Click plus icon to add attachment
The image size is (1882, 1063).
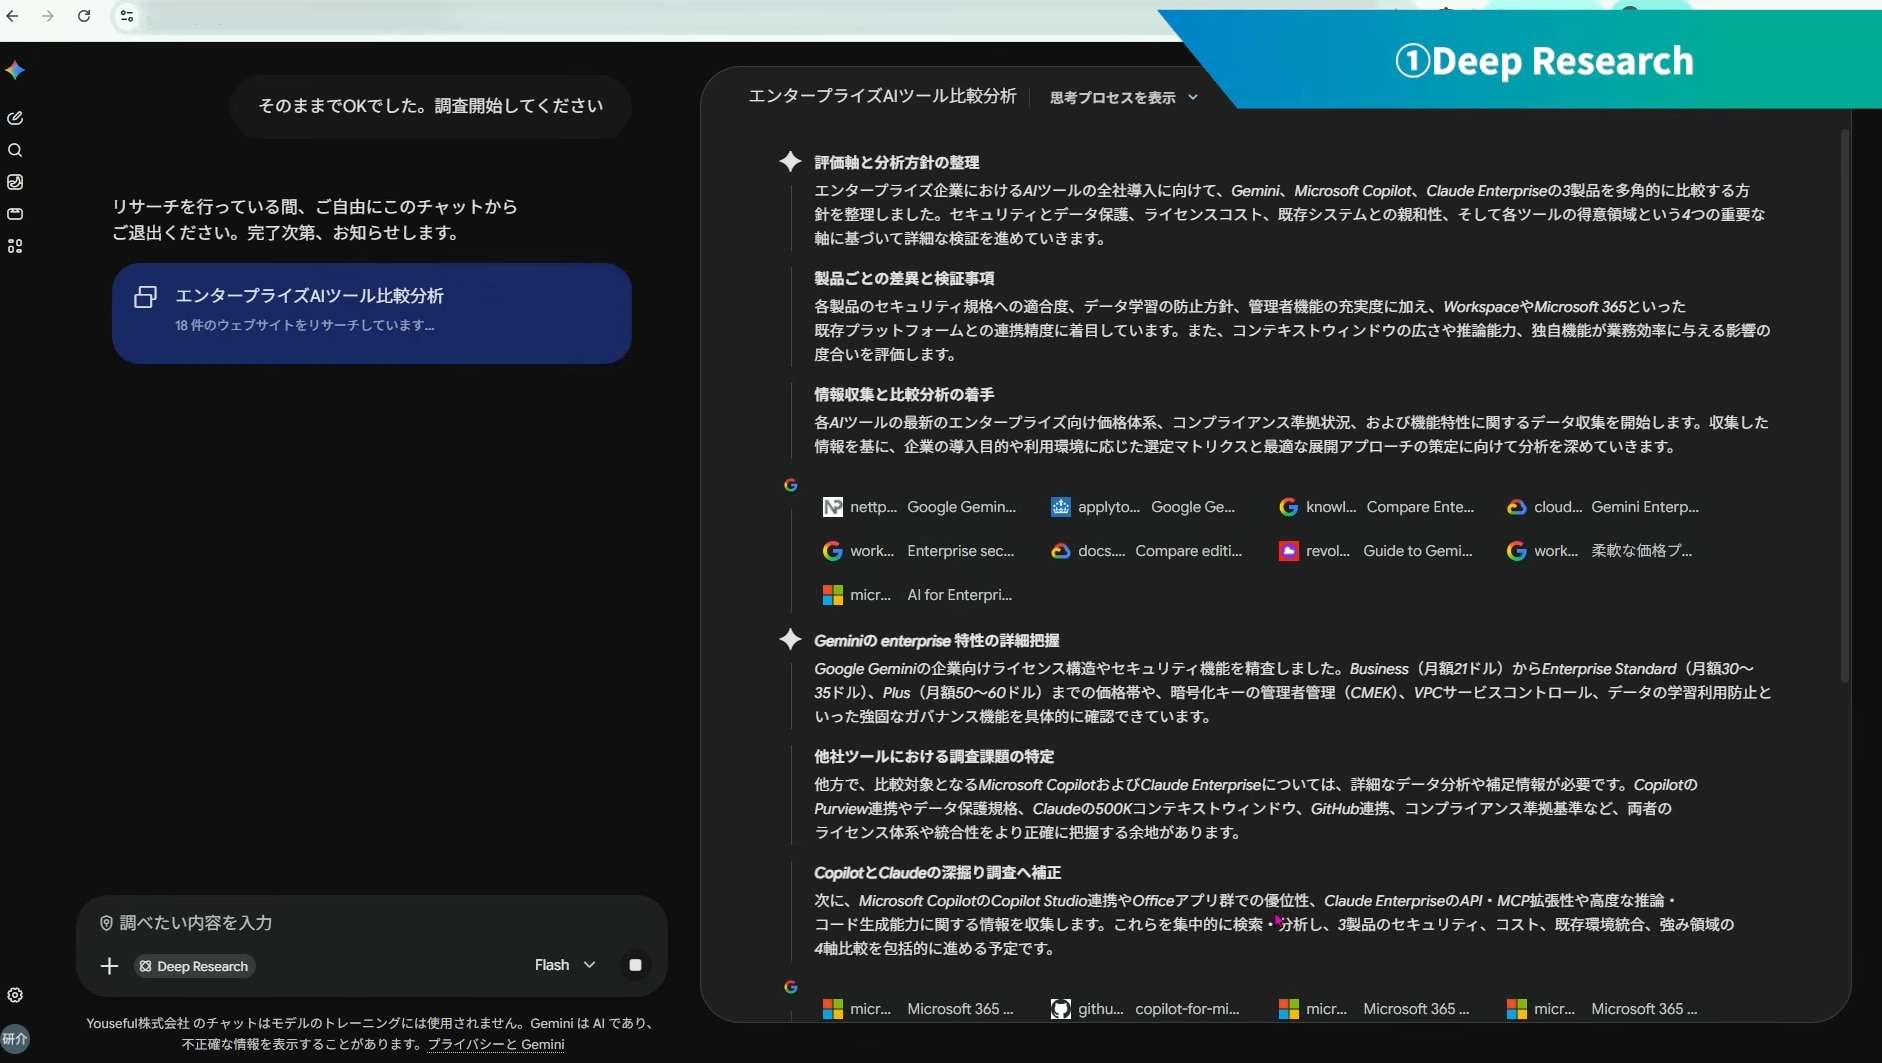pyautogui.click(x=109, y=966)
